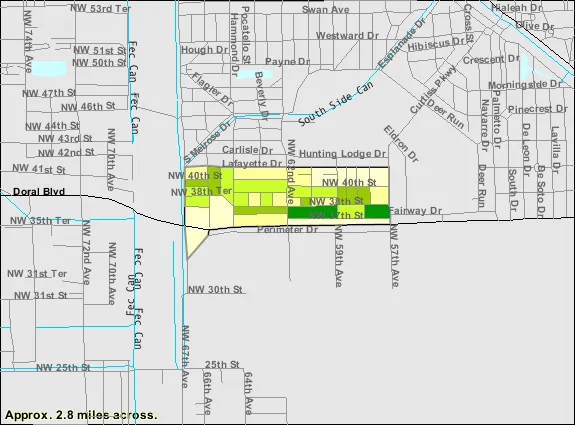The height and width of the screenshot is (425, 575).
Task: Select the Esplanade Dr label
Action: pyautogui.click(x=402, y=43)
